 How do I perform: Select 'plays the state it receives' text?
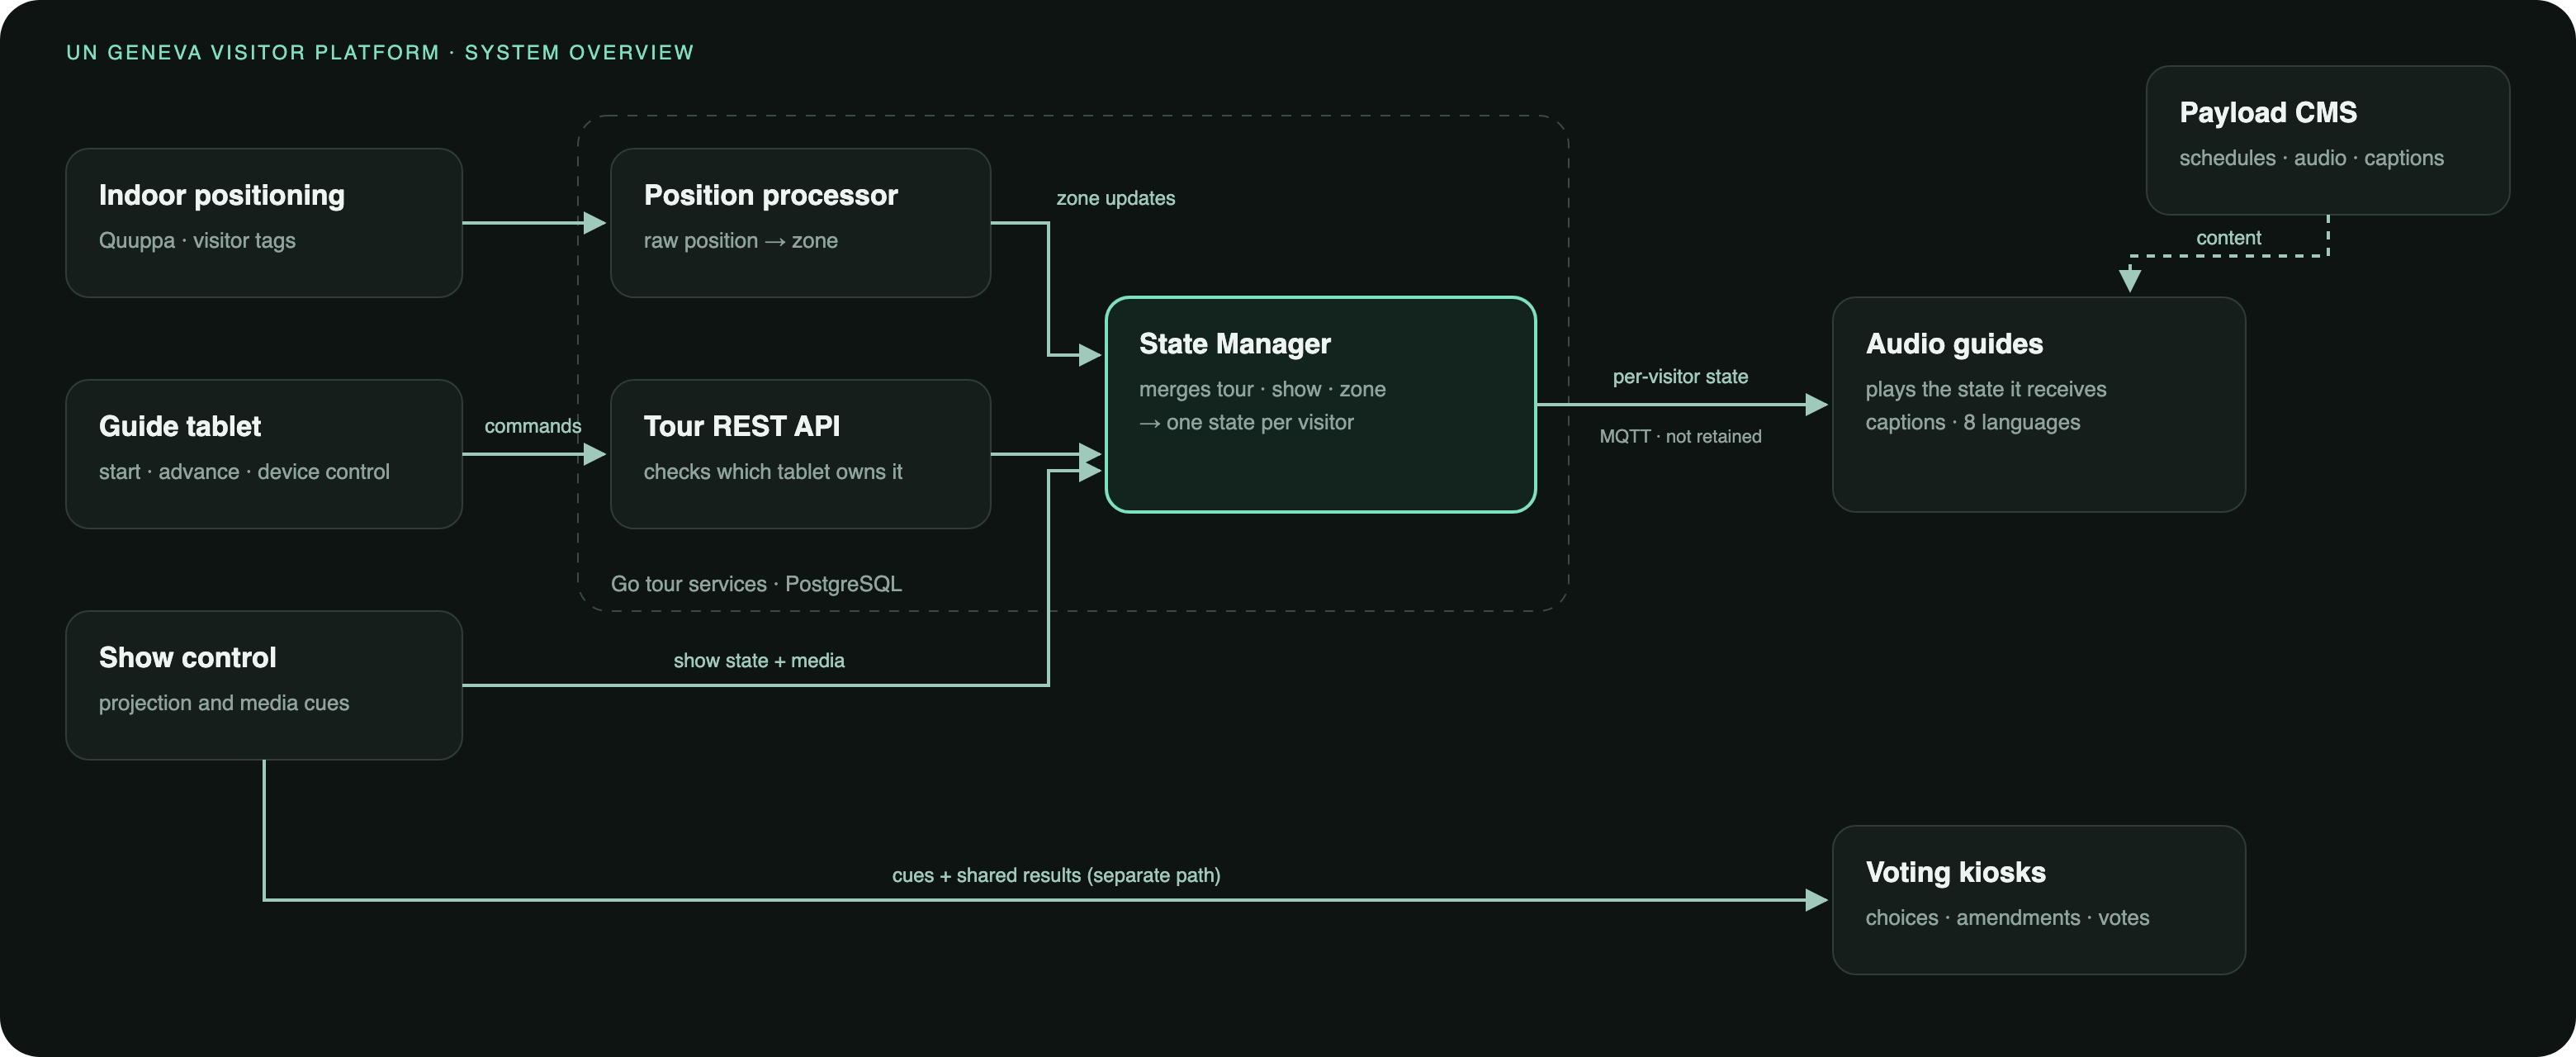1986,390
